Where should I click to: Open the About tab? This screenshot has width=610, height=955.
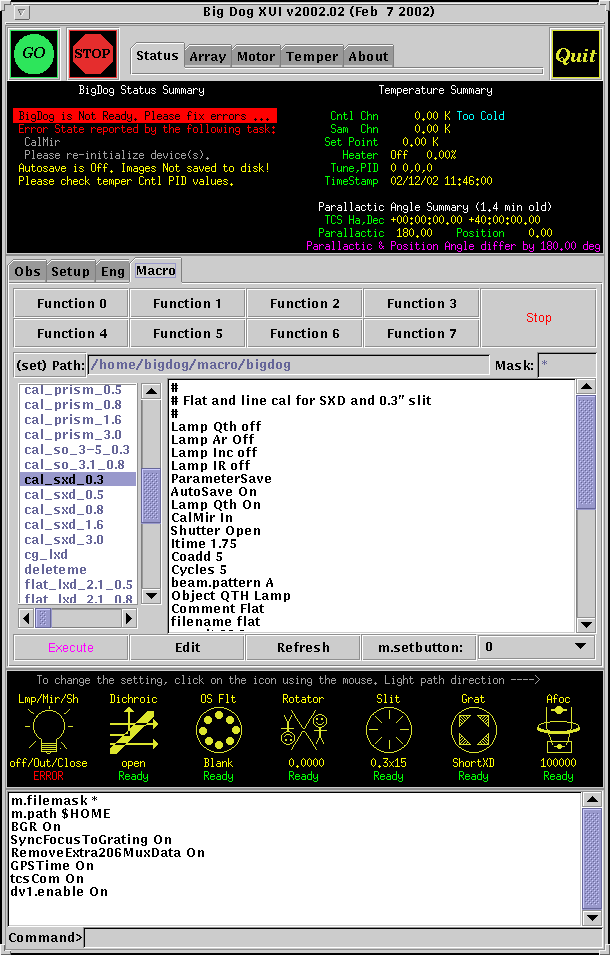tap(368, 57)
